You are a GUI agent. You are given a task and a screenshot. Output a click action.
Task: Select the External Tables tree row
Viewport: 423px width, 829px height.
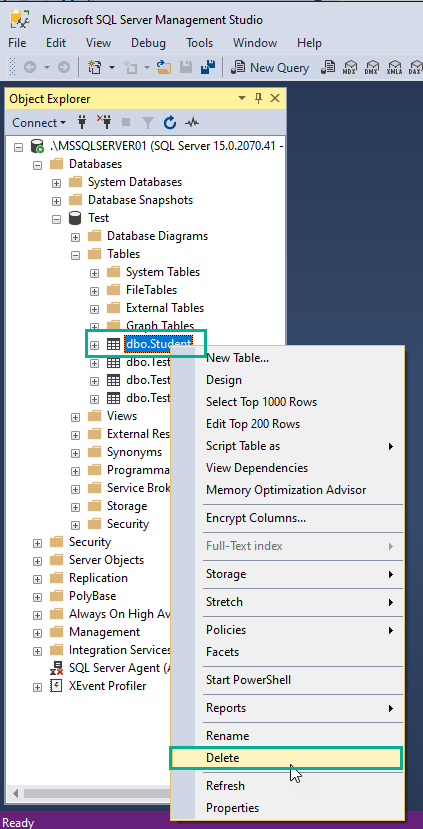coord(165,308)
